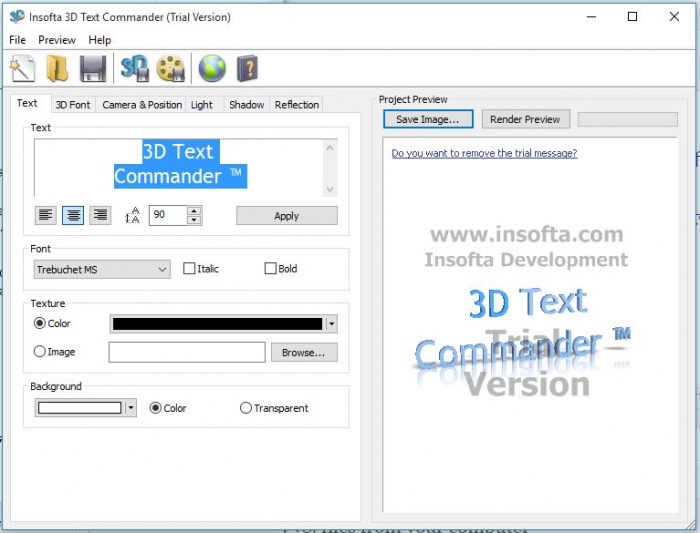The height and width of the screenshot is (533, 700).
Task: Open the Preview menu
Action: 57,40
